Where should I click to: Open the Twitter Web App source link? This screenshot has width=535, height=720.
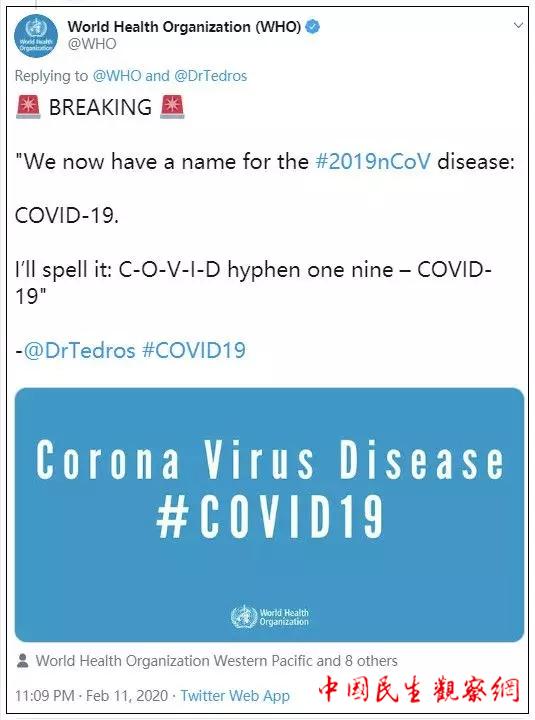point(235,696)
